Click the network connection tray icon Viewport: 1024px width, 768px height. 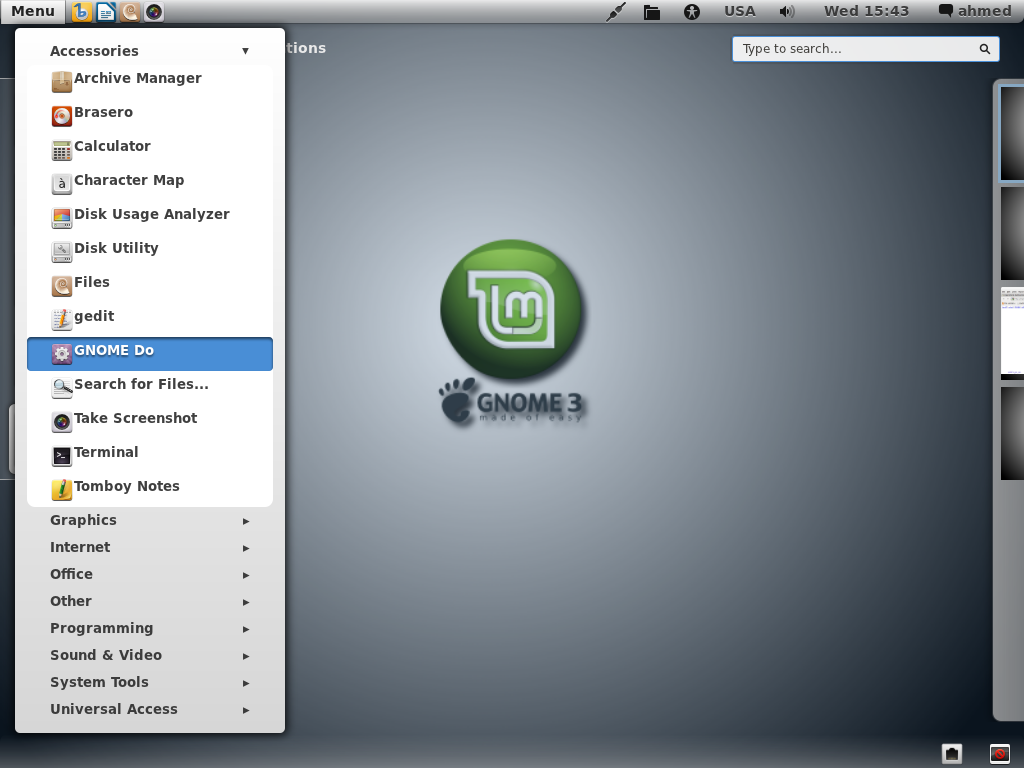[x=615, y=12]
